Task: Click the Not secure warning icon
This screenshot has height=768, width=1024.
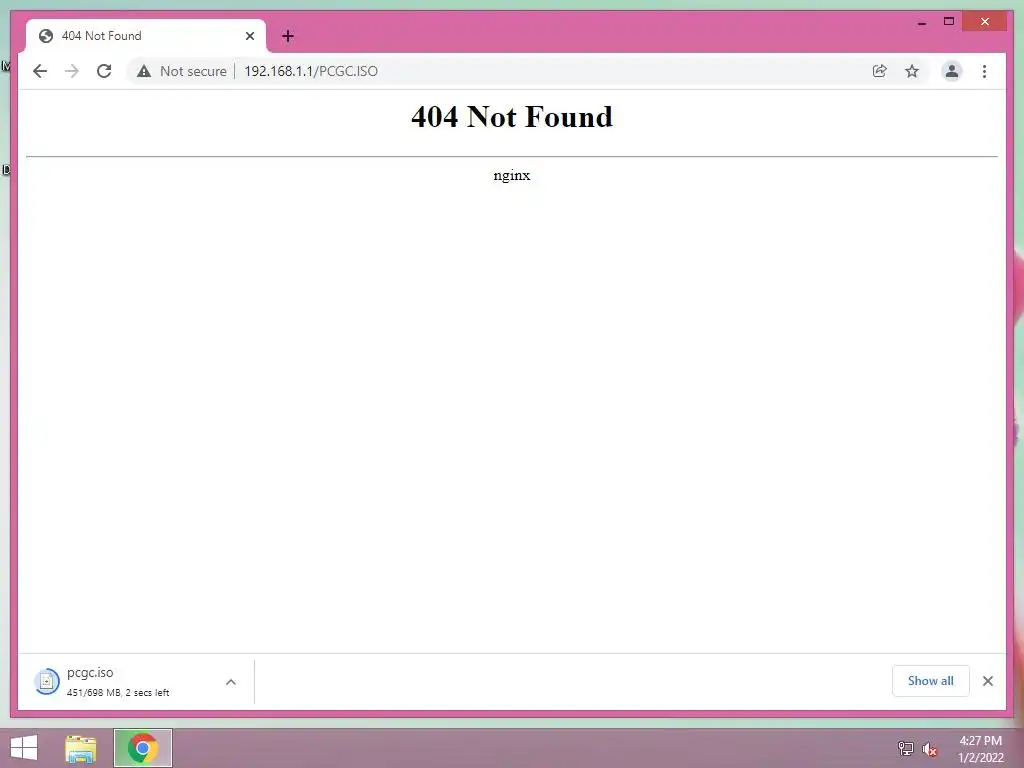Action: (144, 71)
